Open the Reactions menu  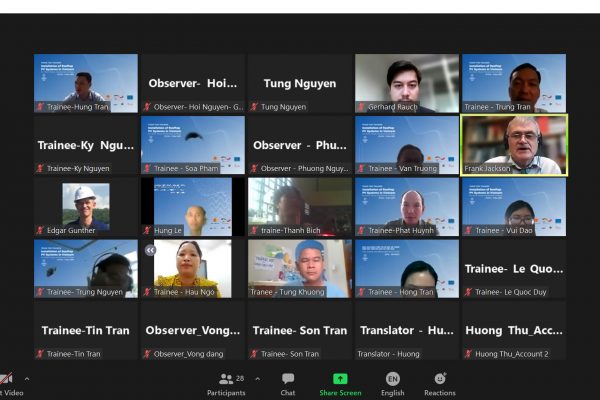pos(439,383)
